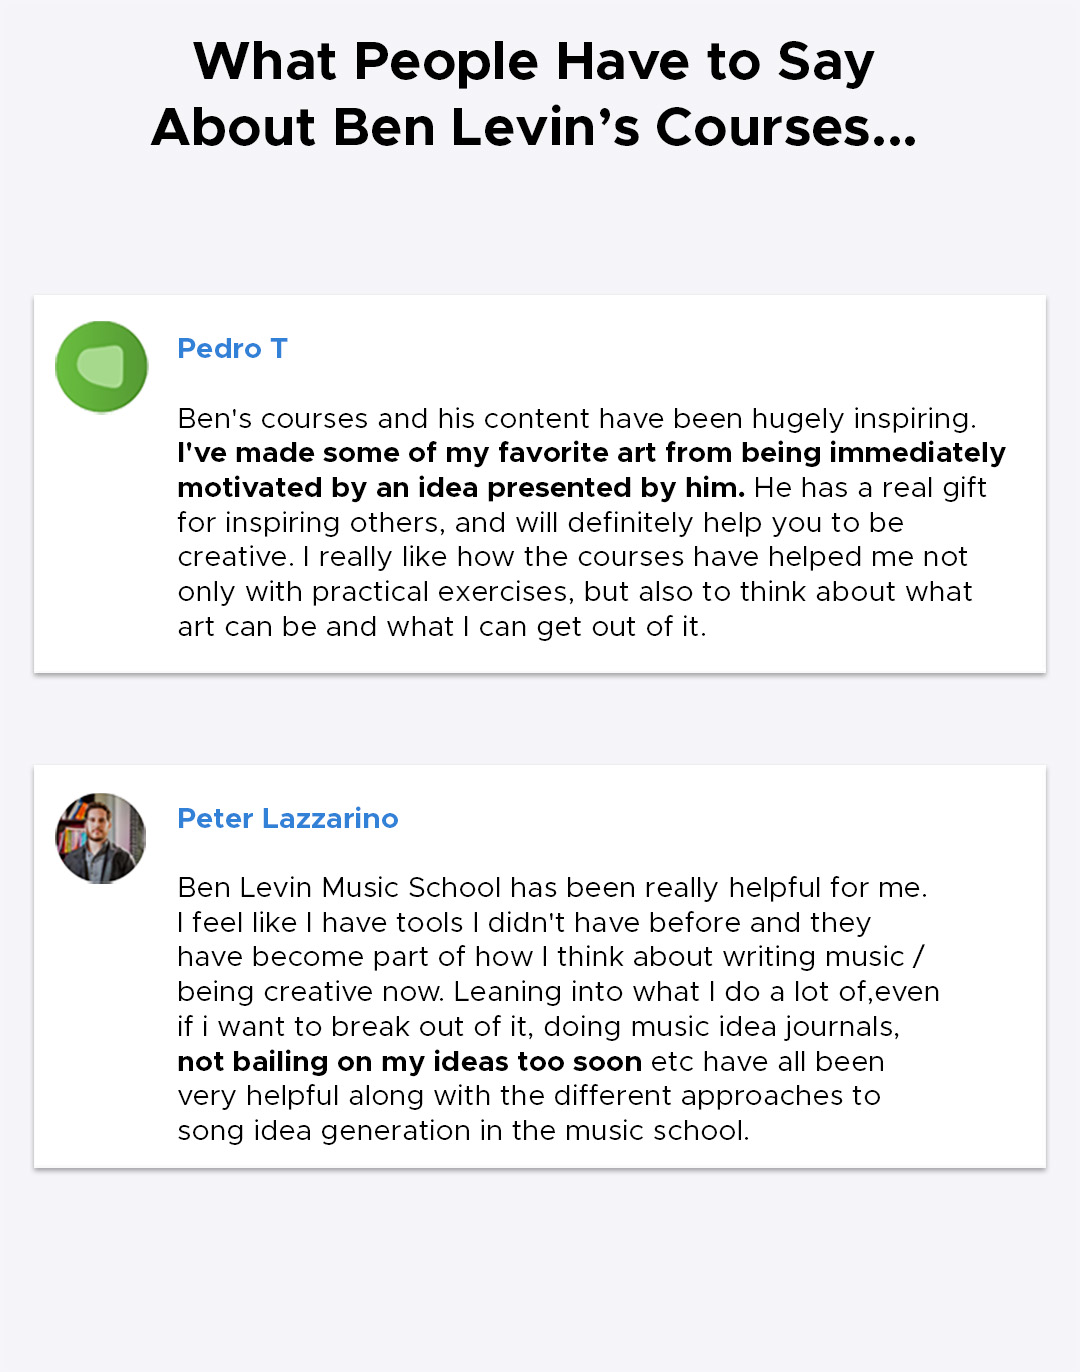Click the line "for inspiring others, and will definitely help you to be"
Image resolution: width=1080 pixels, height=1372 pixels.
click(x=541, y=522)
